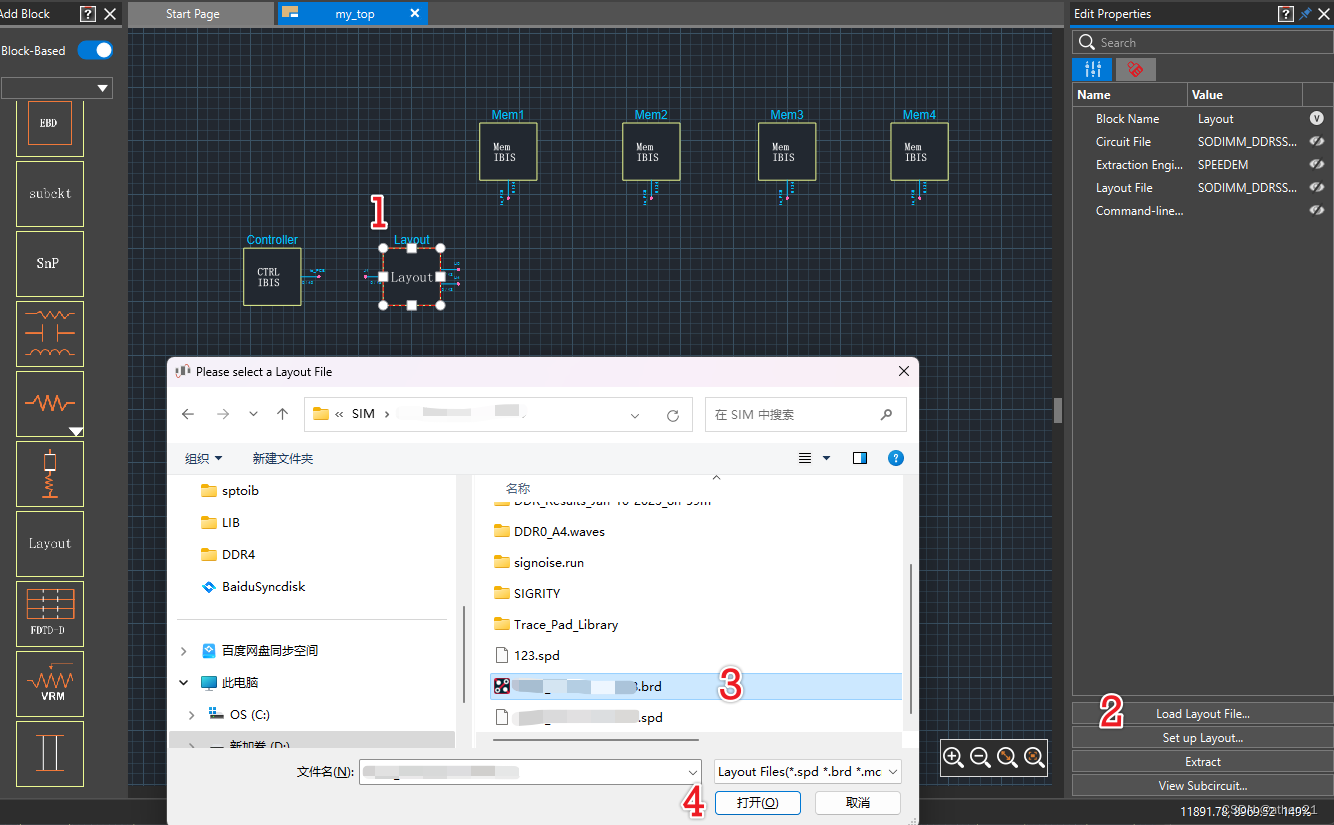The image size is (1334, 825).
Task: Click the search box '在 SIM 中搜索'
Action: [x=806, y=414]
